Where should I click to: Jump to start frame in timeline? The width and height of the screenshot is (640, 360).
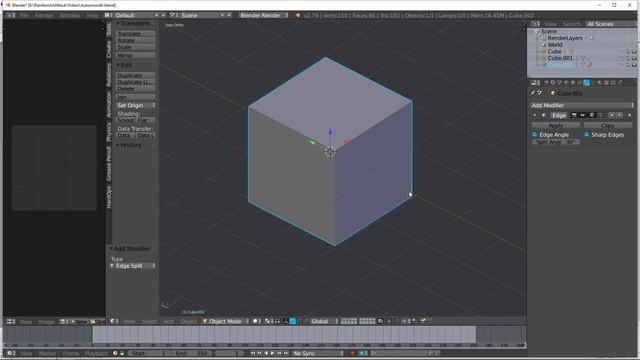(253, 353)
